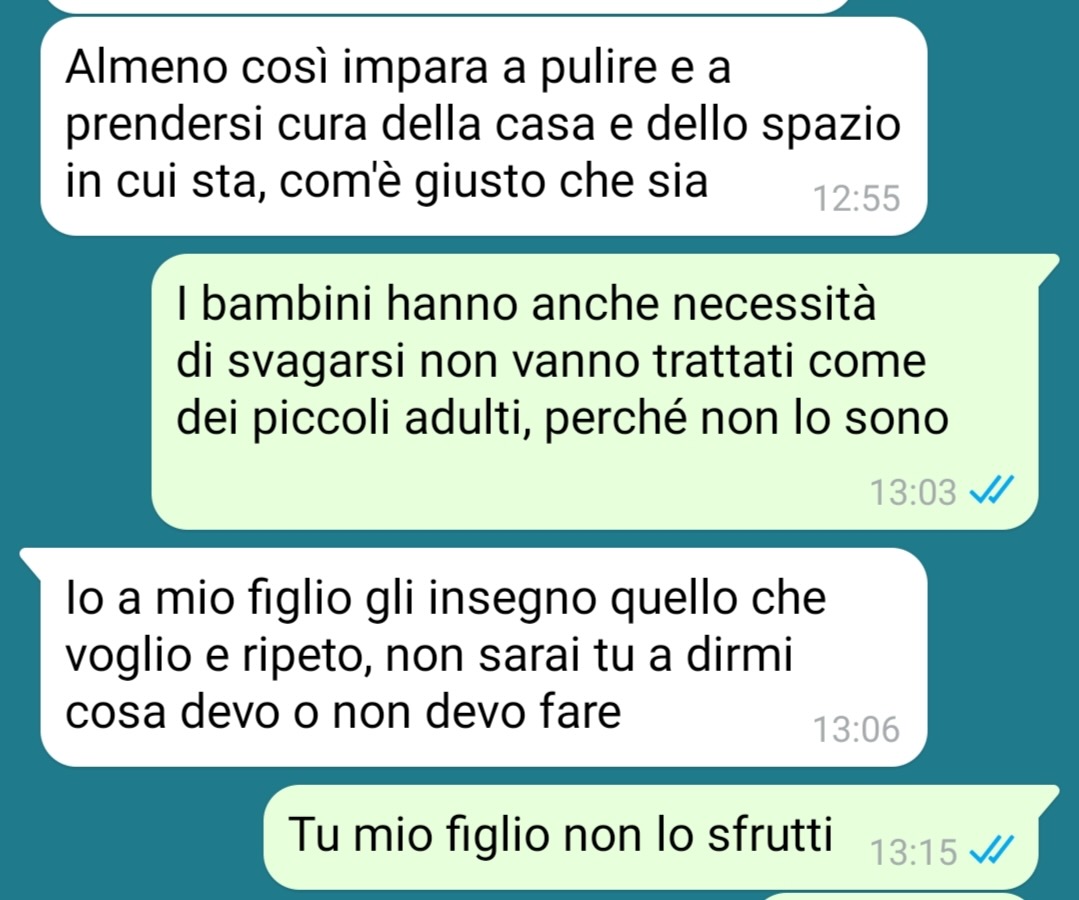
Task: Tap the corner tail of the 13:03 bubble
Action: (x=1048, y=264)
